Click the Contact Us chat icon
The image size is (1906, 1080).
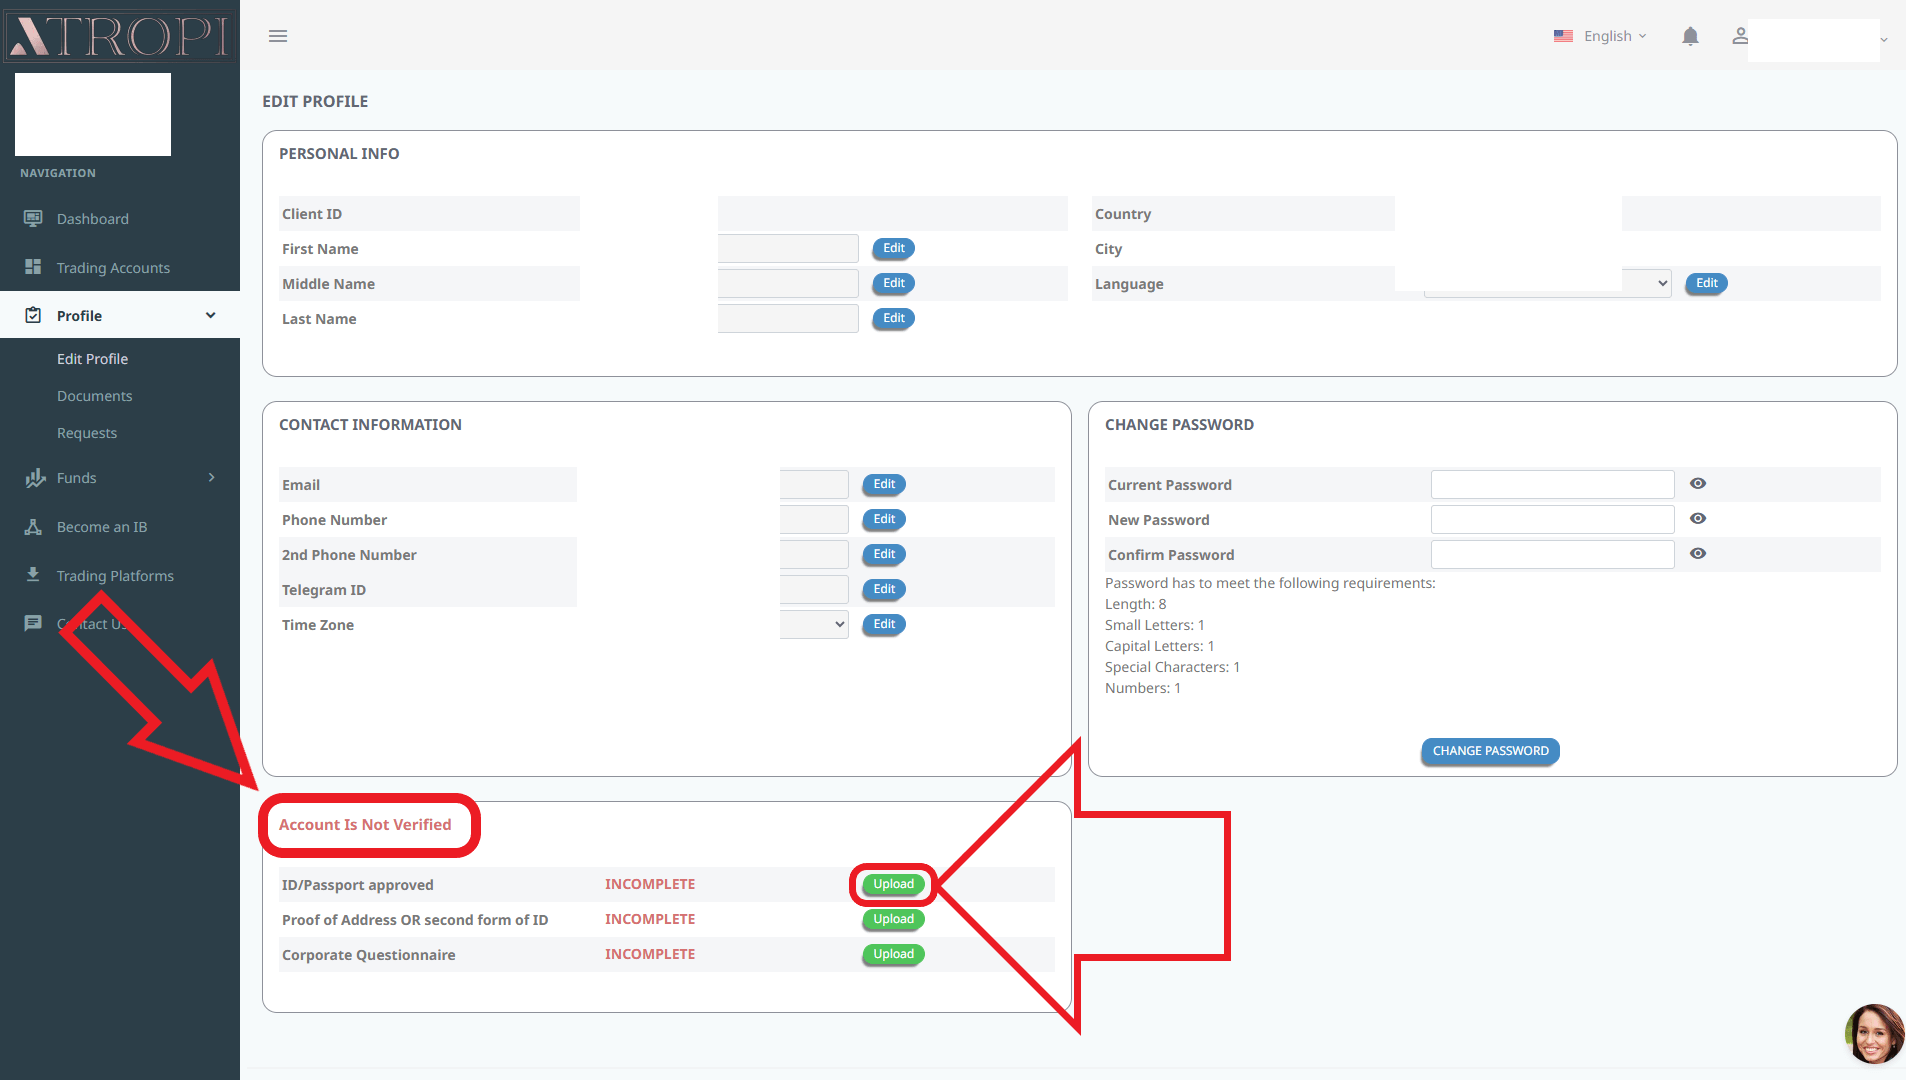(33, 623)
